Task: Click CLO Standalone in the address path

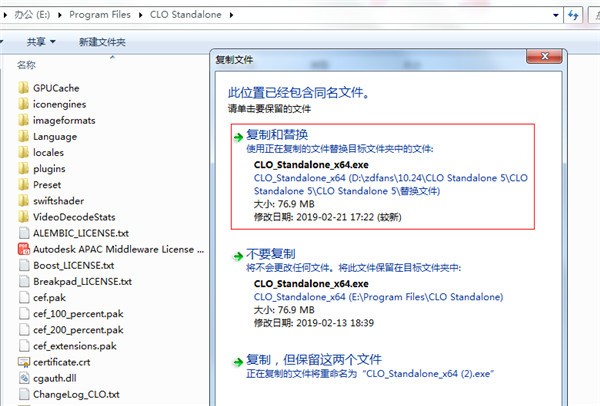Action: tap(186, 15)
